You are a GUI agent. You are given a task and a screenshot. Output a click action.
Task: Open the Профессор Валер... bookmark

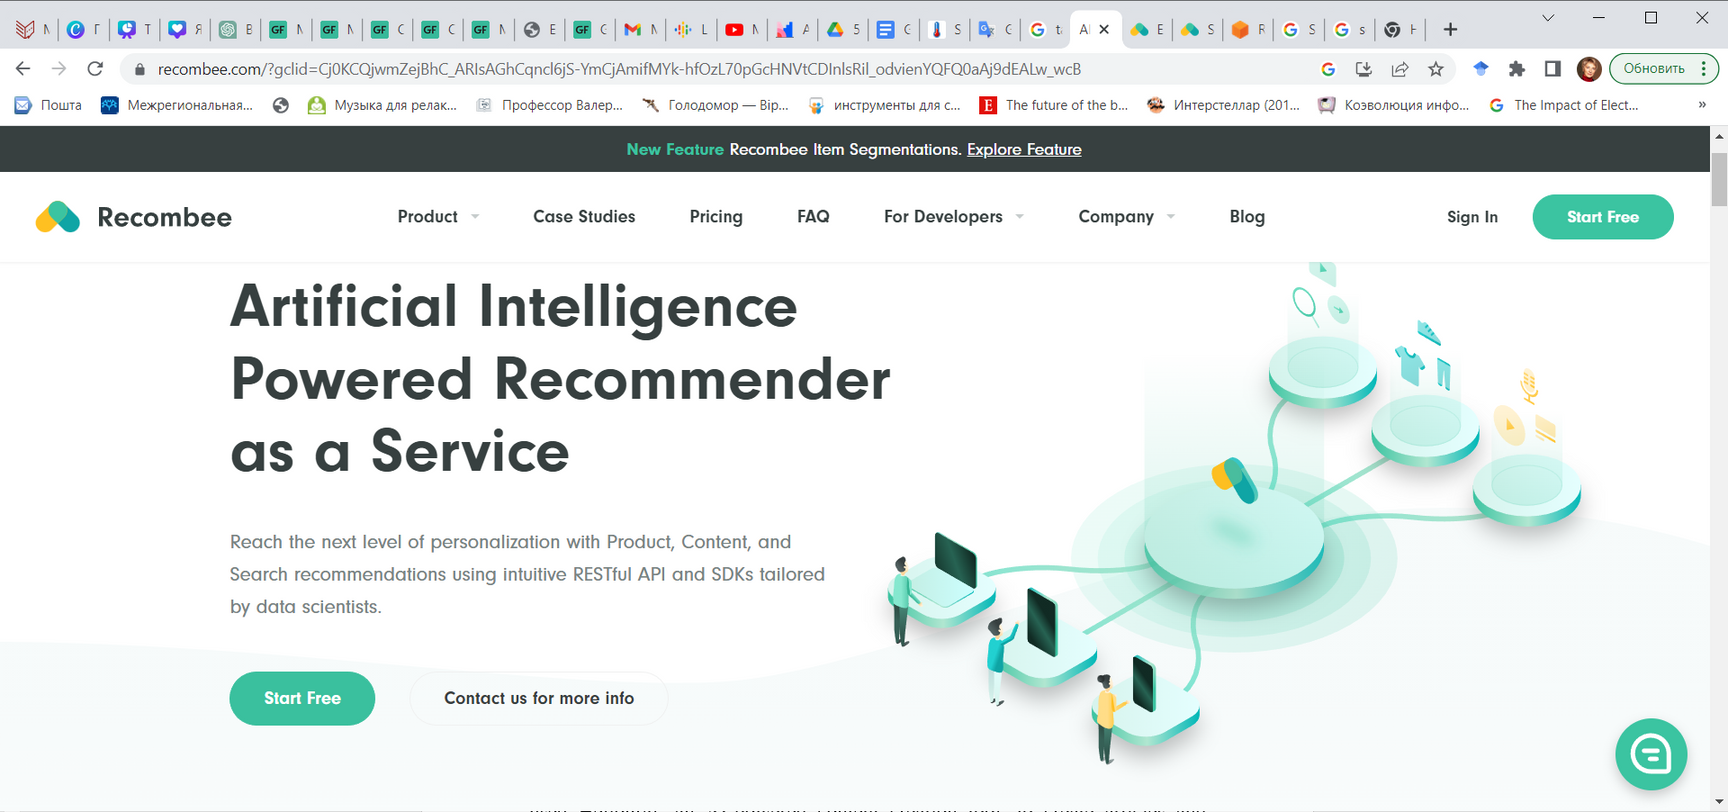pos(549,105)
